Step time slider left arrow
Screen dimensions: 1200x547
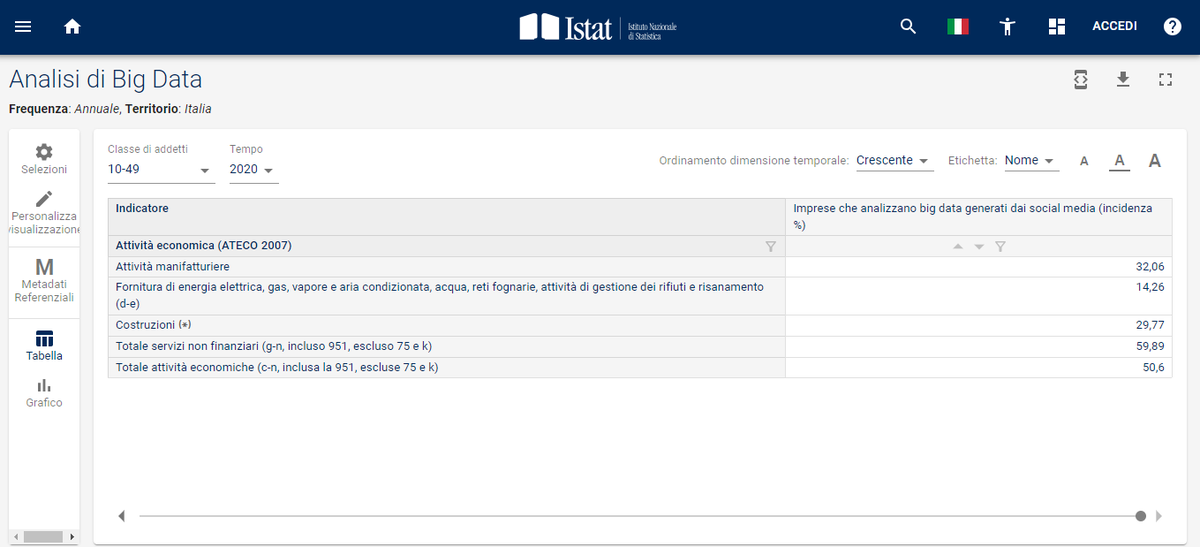coord(122,516)
